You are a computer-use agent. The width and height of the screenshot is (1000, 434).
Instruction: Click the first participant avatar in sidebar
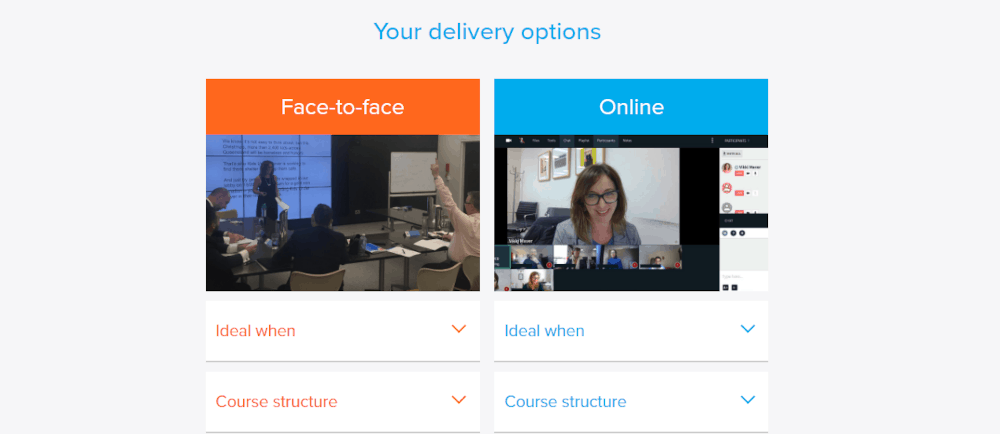coord(726,168)
